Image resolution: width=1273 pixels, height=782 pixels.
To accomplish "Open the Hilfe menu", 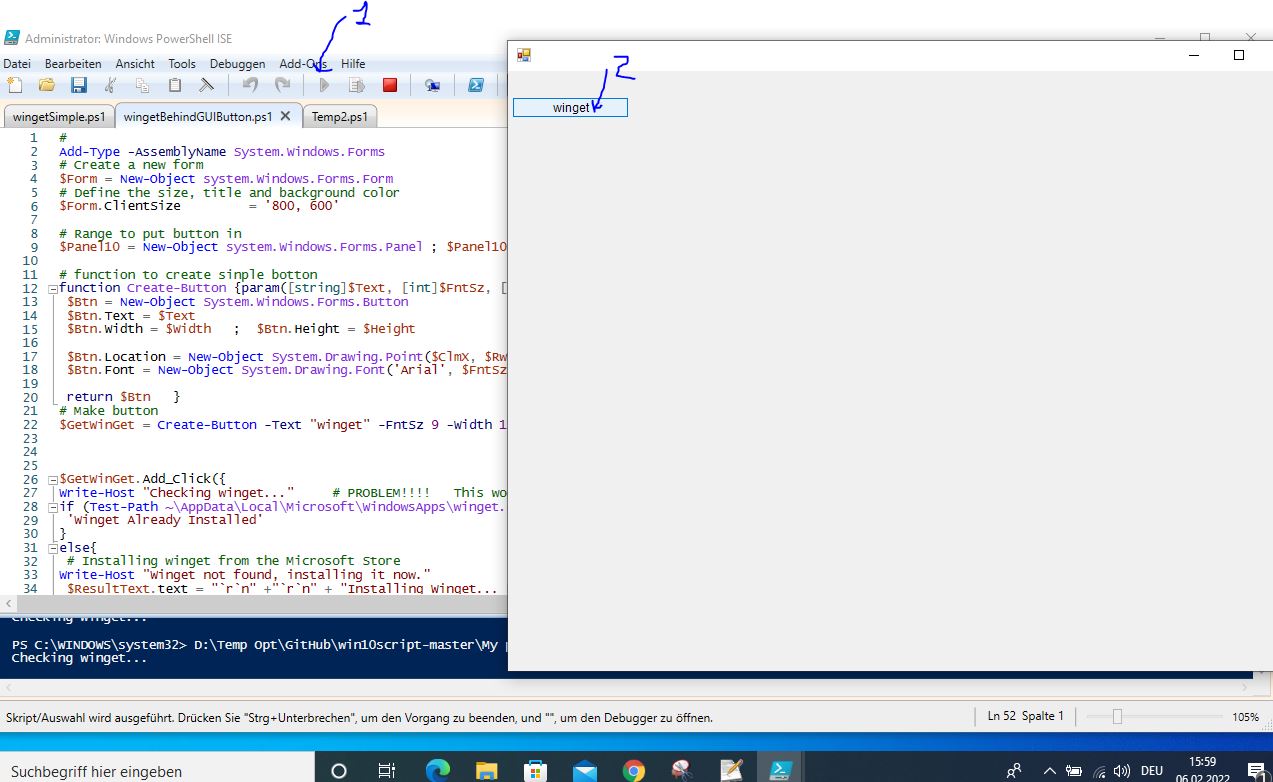I will pos(353,63).
